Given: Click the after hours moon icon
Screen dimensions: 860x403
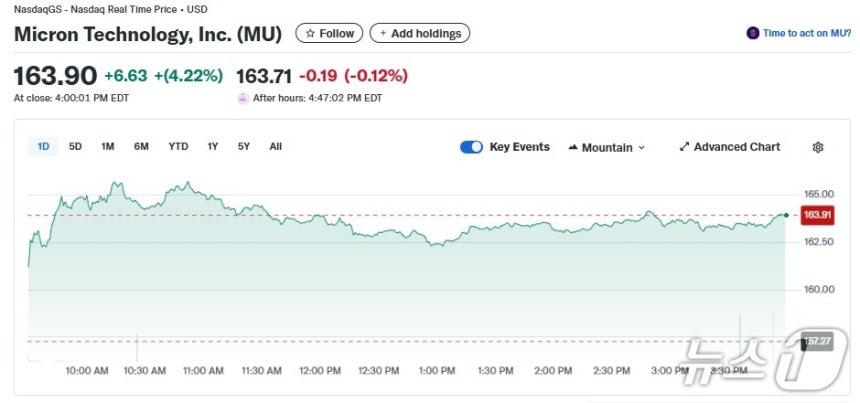Looking at the screenshot, I should click(x=242, y=98).
